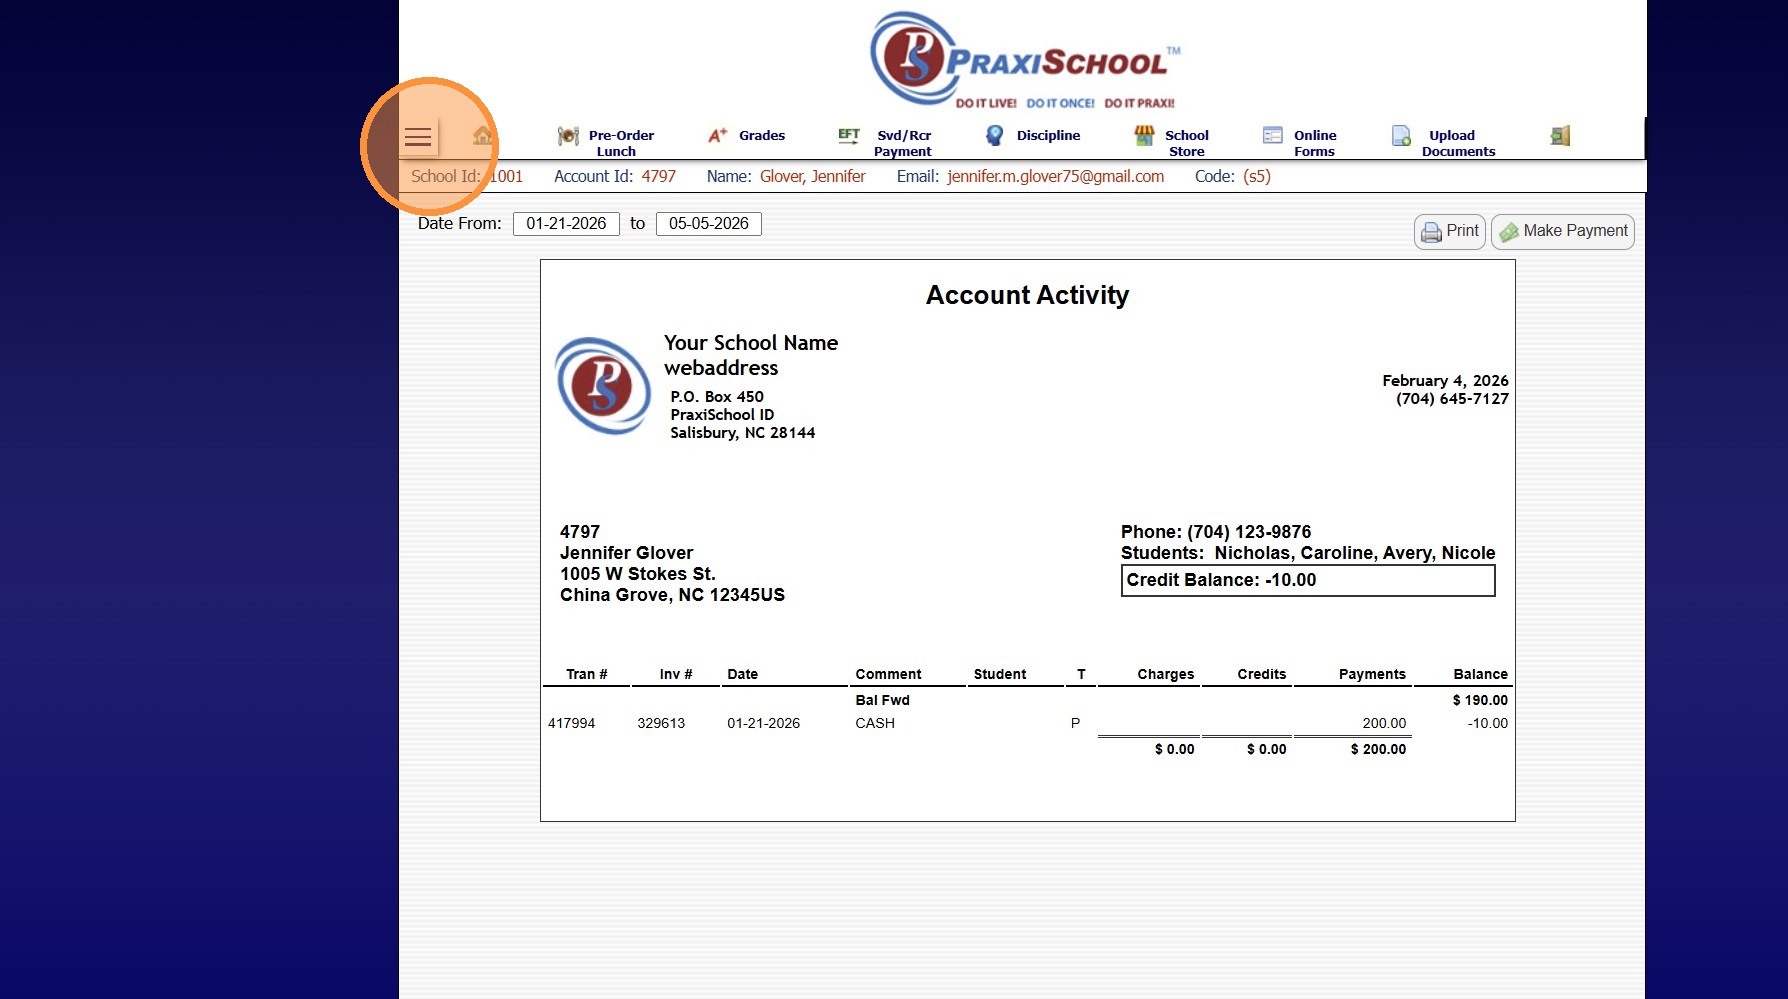Click the Charges column header

[x=1165, y=675]
